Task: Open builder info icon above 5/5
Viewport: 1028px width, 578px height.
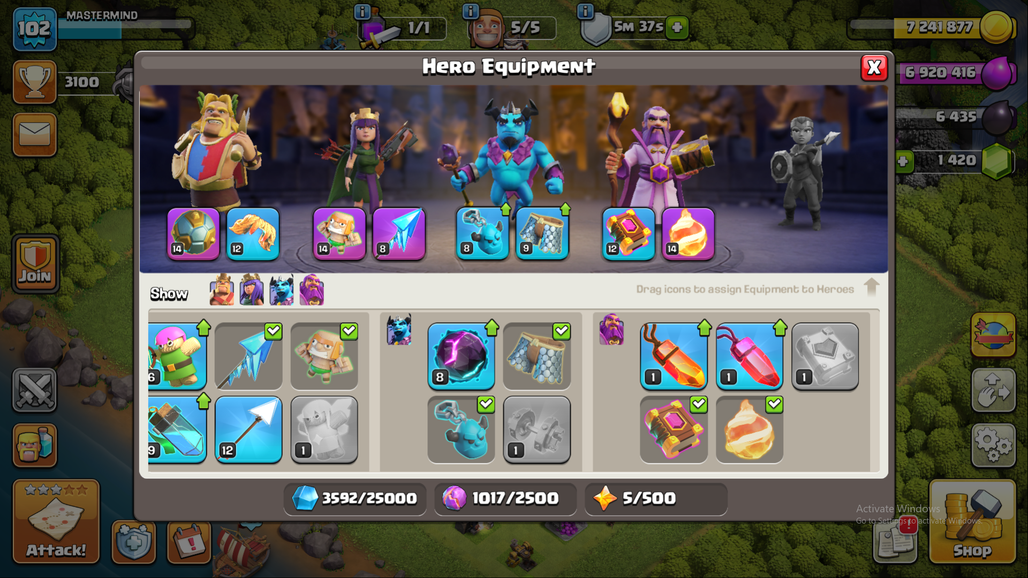Action: tap(470, 11)
